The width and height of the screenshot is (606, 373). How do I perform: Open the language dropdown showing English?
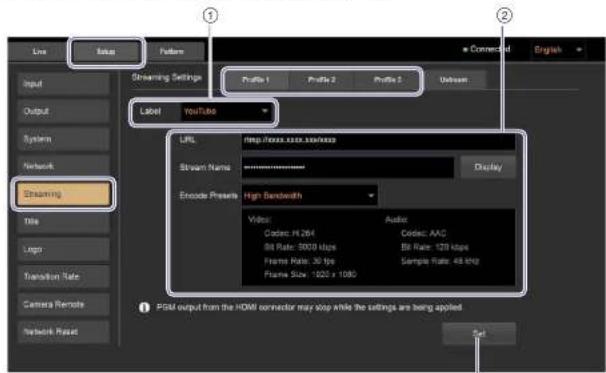(558, 50)
